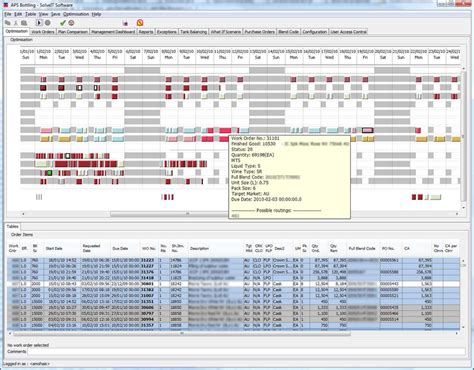Select table row with WO No. 31357

[x=233, y=325]
